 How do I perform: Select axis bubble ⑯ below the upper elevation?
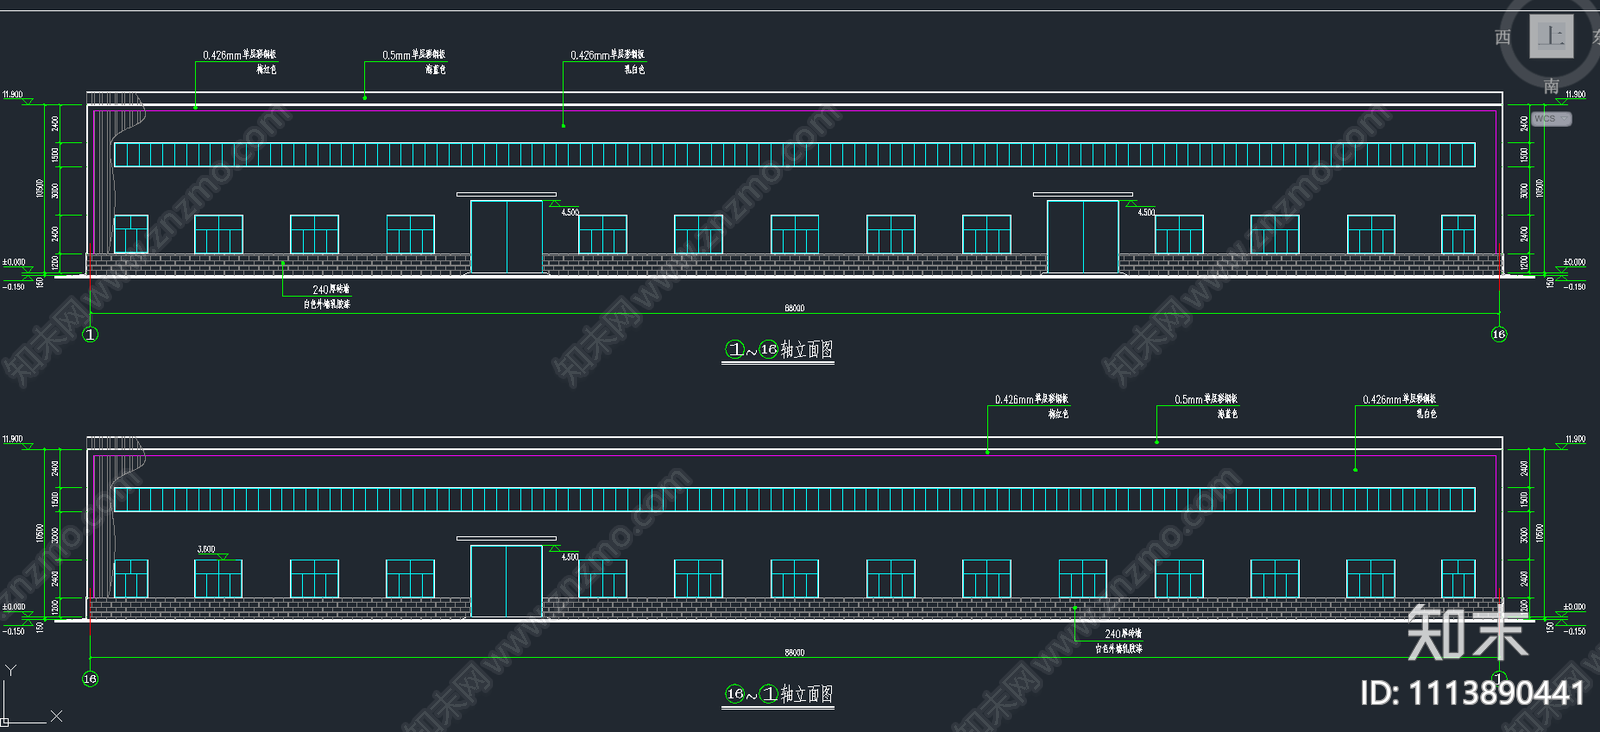(1498, 334)
